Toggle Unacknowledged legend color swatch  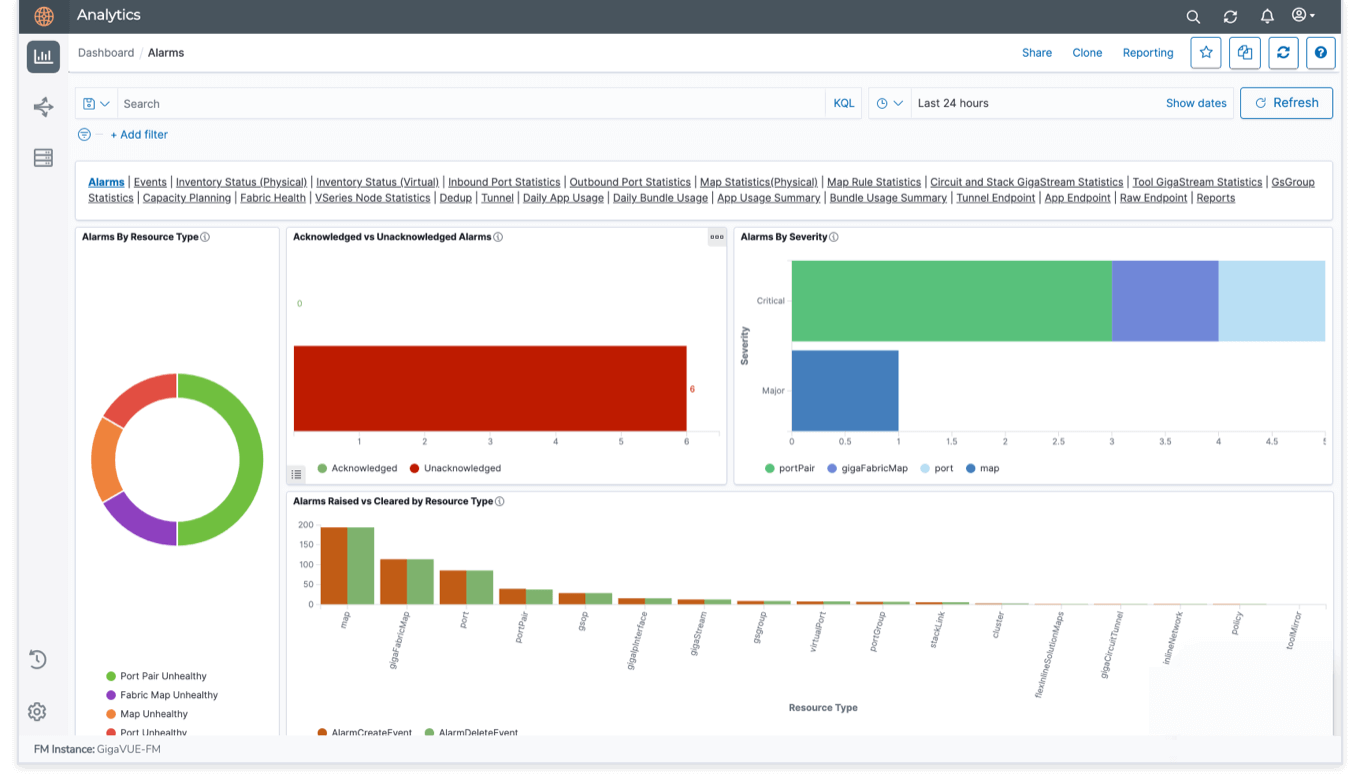coord(414,468)
